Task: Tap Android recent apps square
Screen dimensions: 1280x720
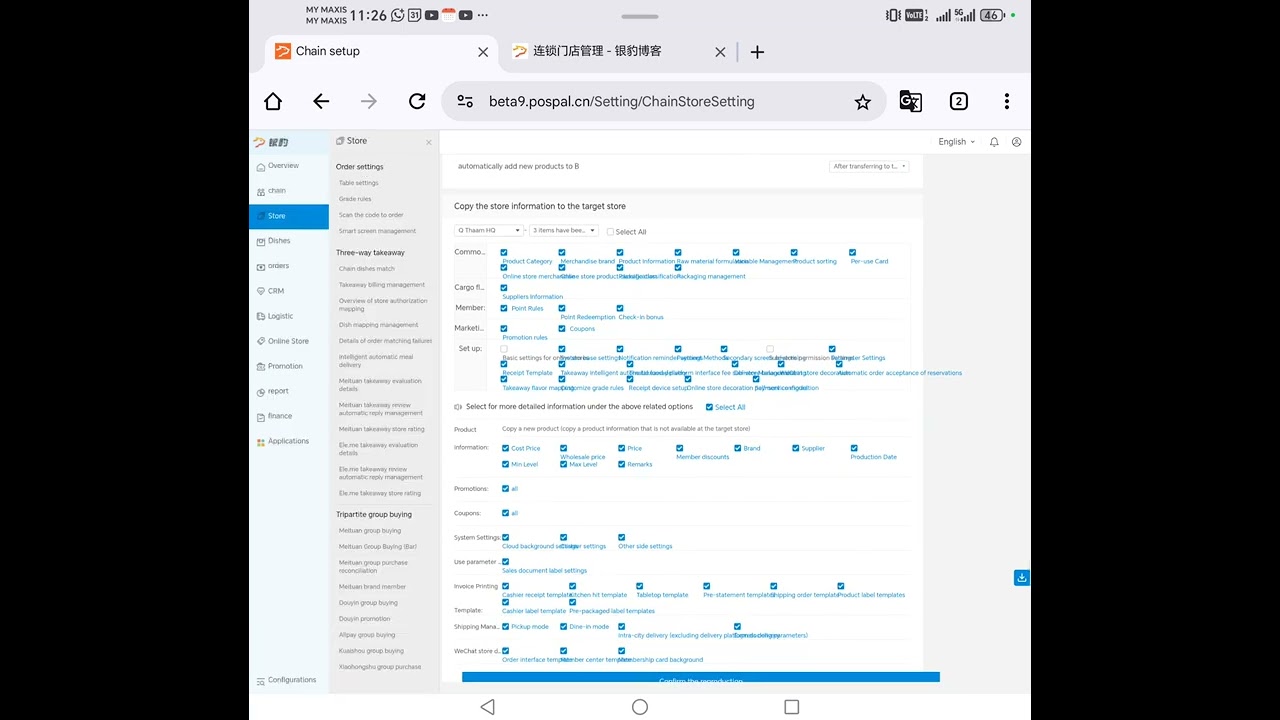Action: (792, 707)
